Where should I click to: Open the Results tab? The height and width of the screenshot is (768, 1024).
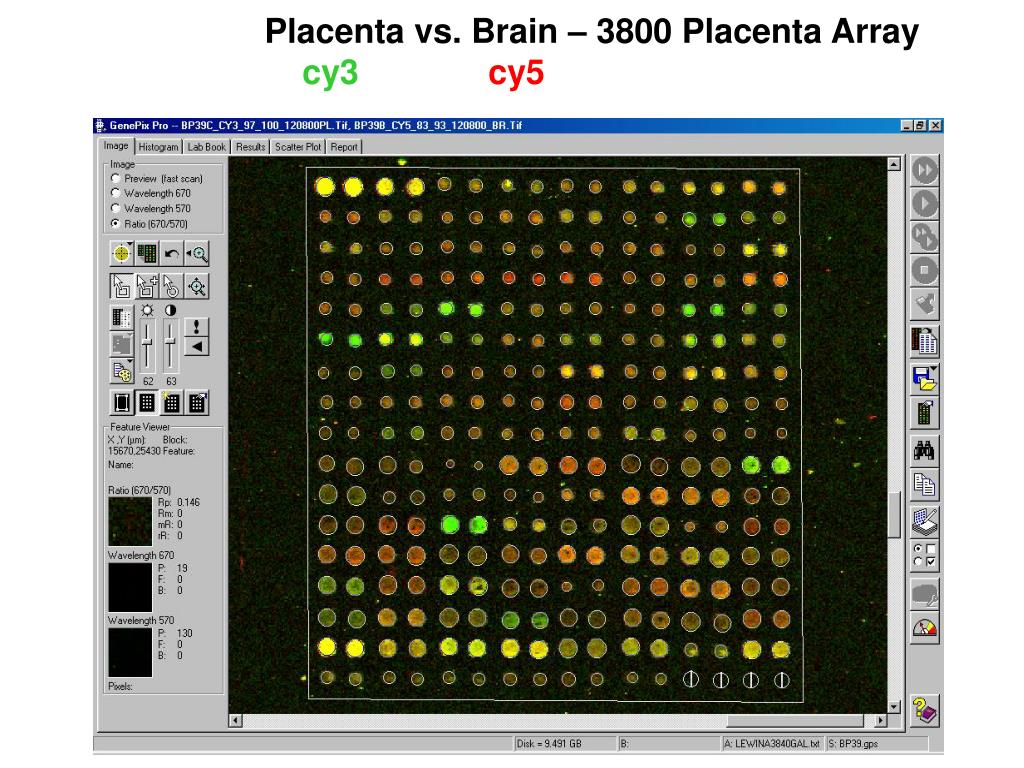point(251,147)
